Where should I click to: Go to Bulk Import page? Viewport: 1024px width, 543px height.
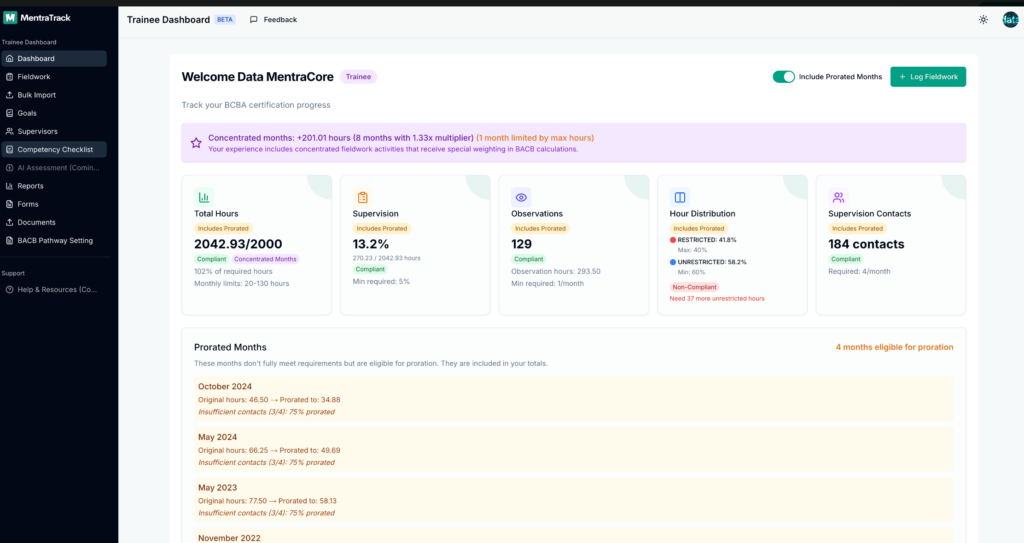(37, 95)
